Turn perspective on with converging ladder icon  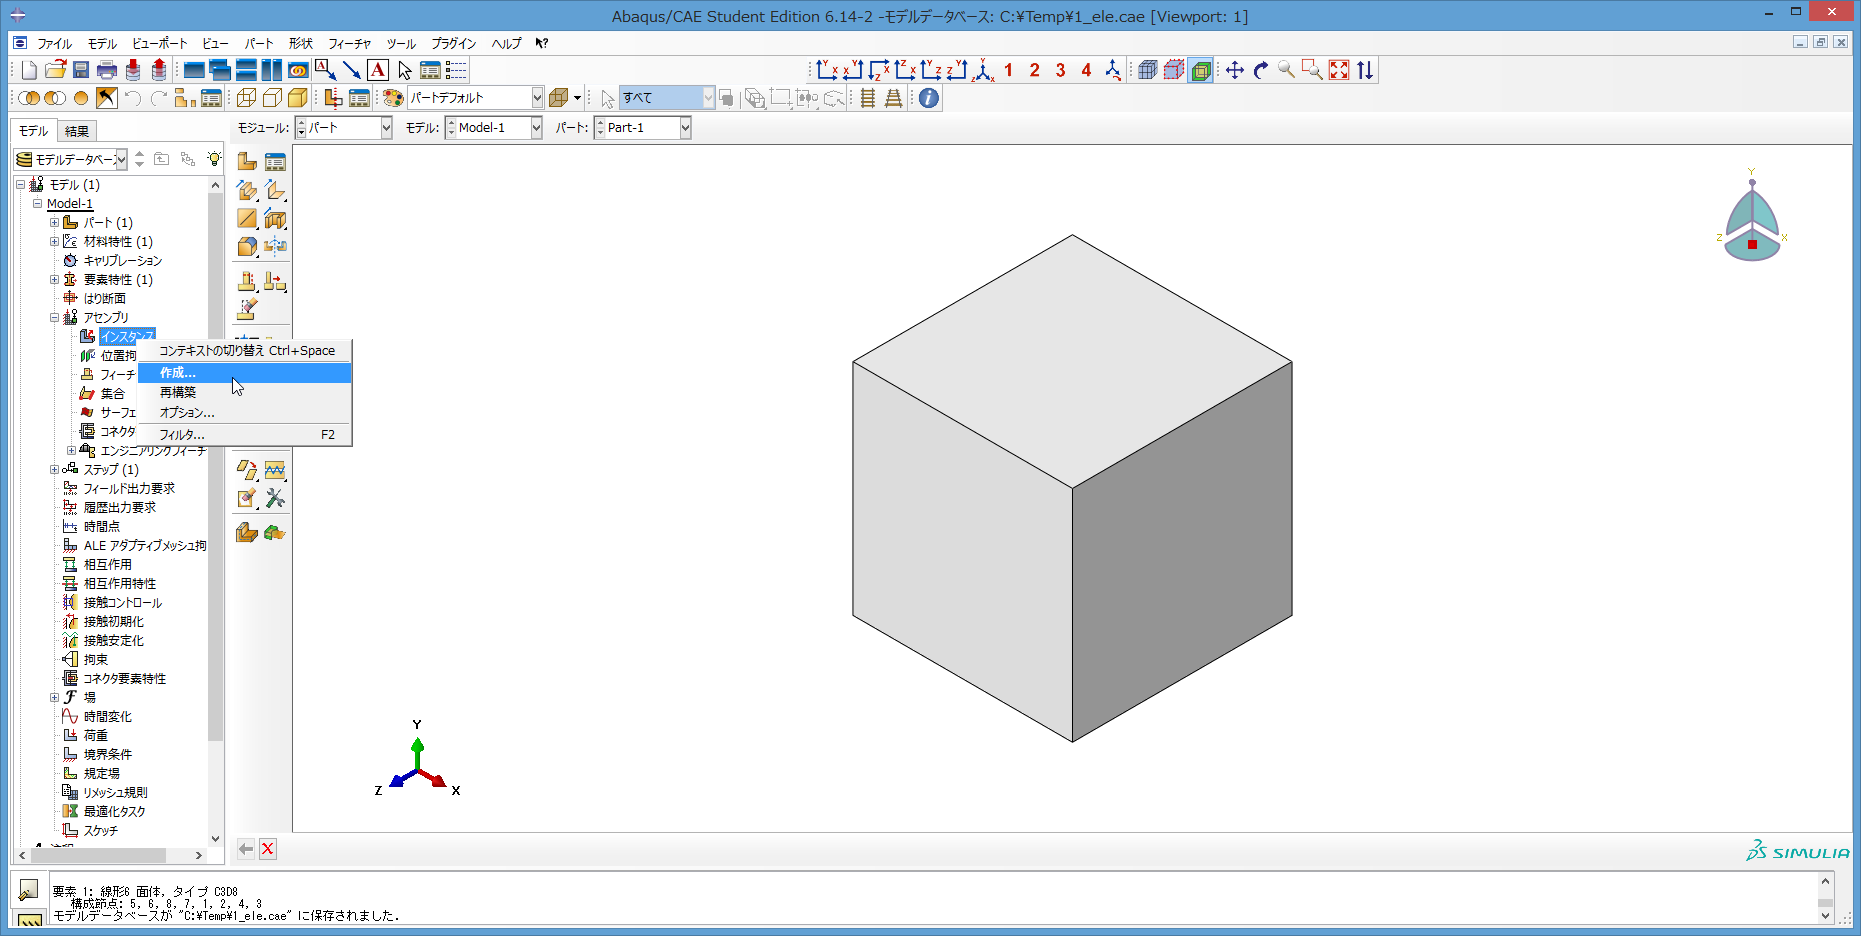click(894, 98)
